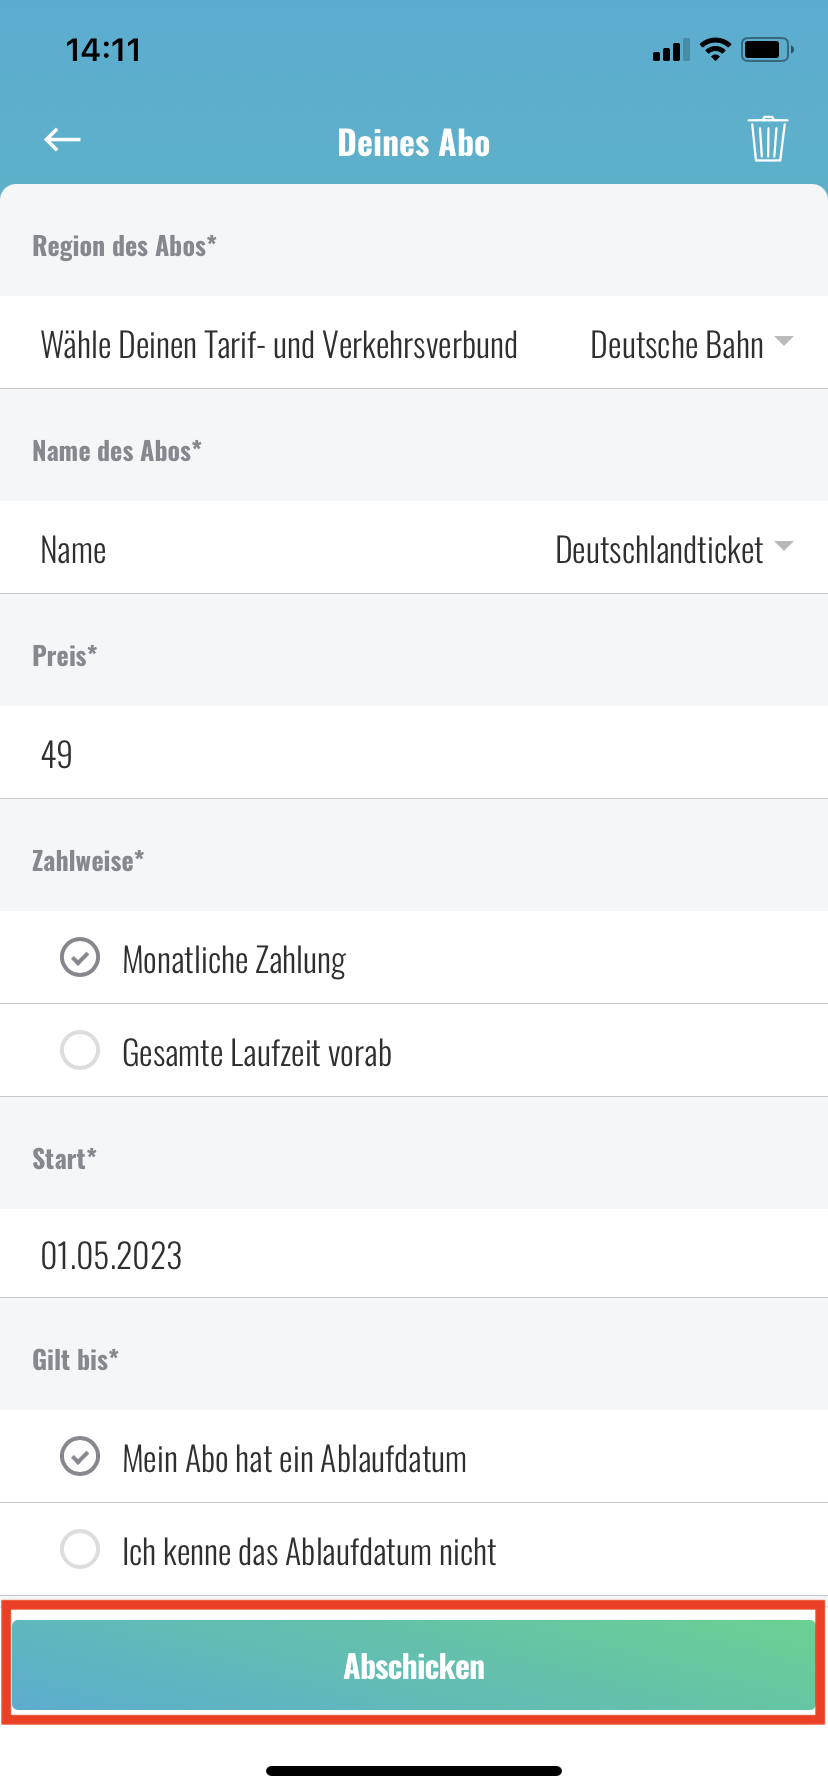Tap the Wi-Fi status icon
The height and width of the screenshot is (1792, 828).
[x=715, y=49]
